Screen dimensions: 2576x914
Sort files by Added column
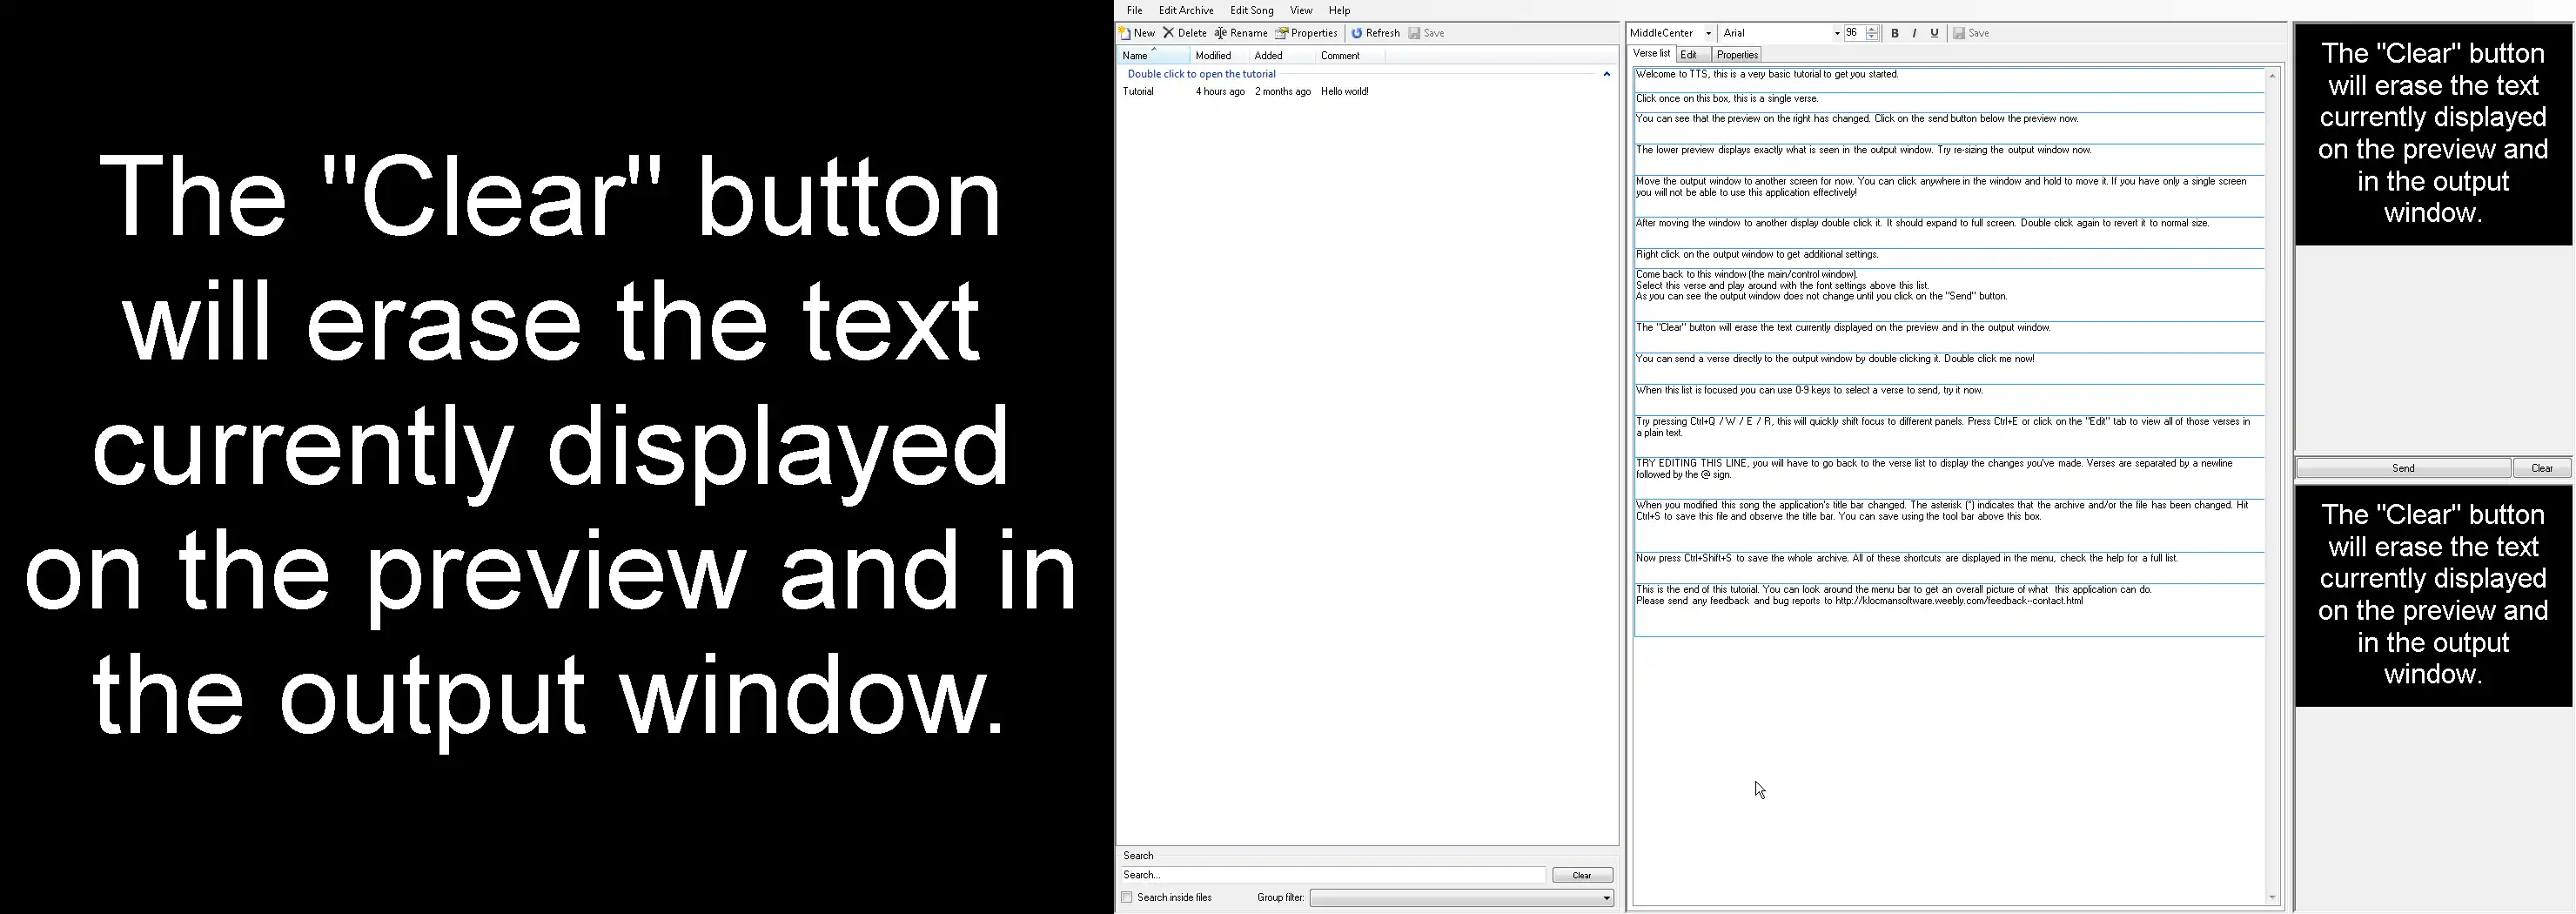pos(1282,56)
